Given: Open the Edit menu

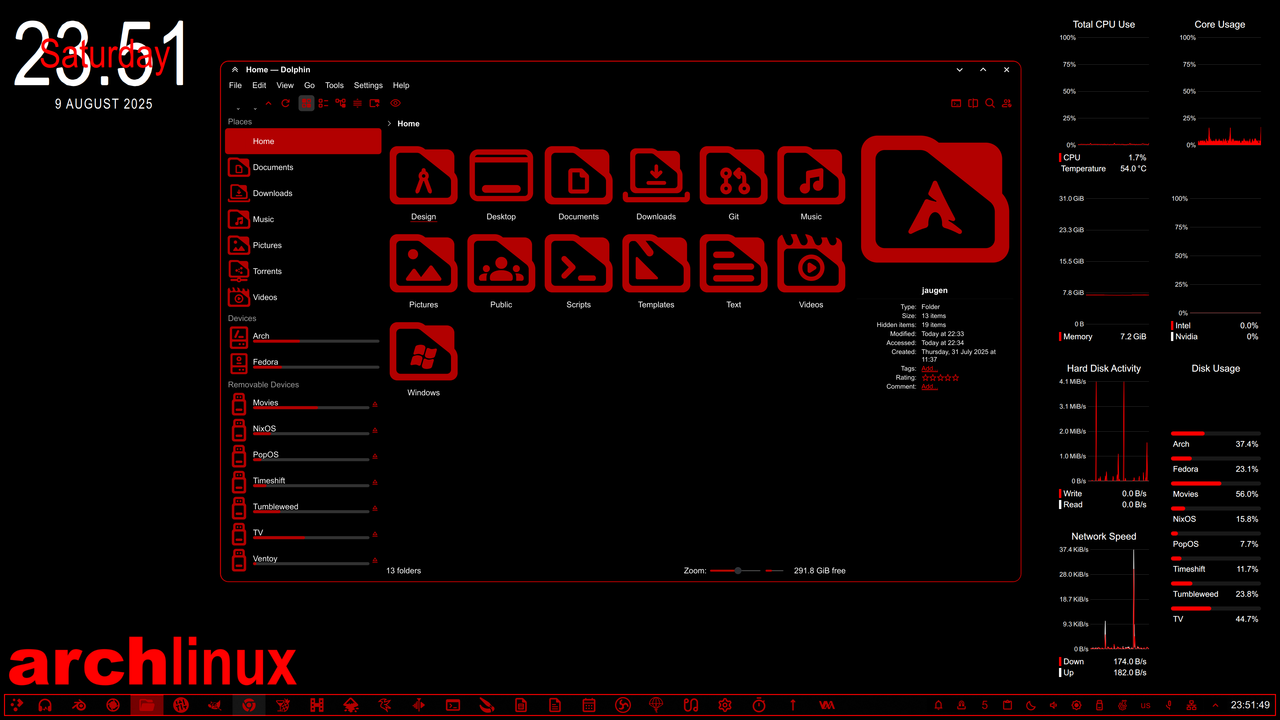Looking at the screenshot, I should pyautogui.click(x=259, y=85).
